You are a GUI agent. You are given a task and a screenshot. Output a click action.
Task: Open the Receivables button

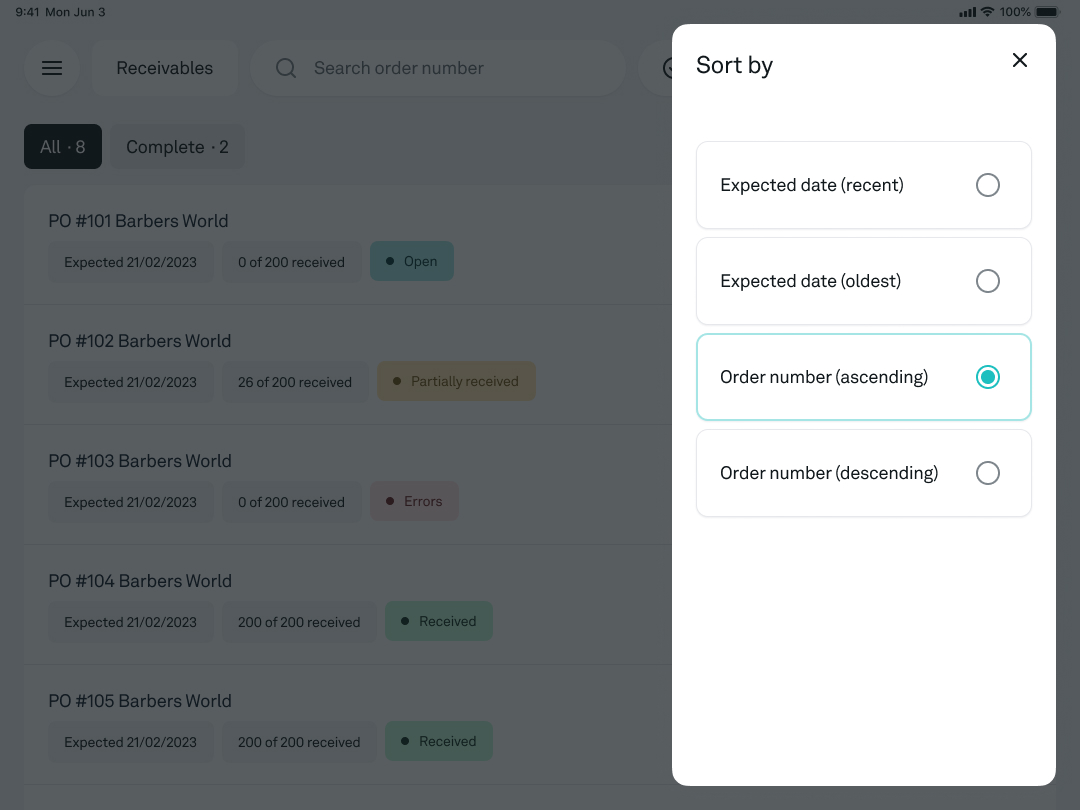[165, 68]
